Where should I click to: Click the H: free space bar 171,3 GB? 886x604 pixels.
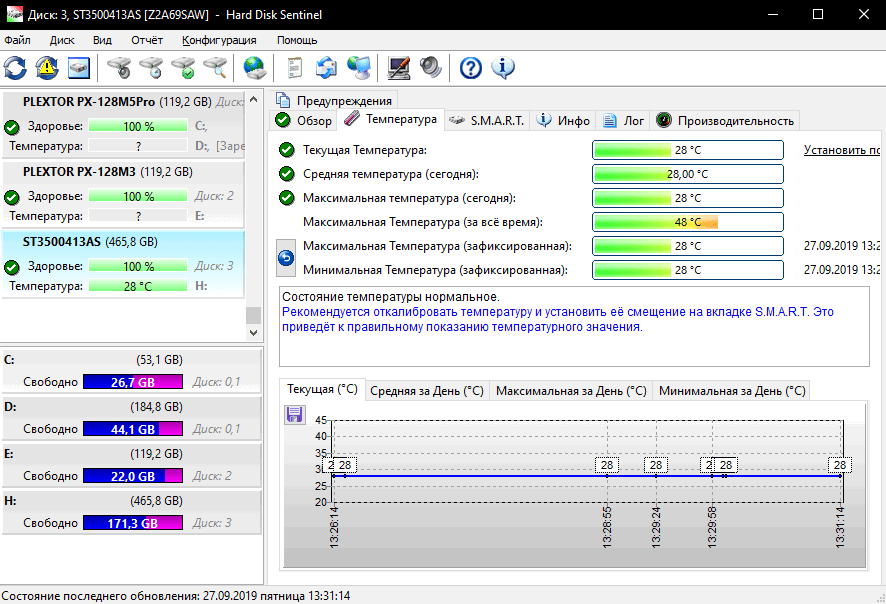[x=133, y=523]
